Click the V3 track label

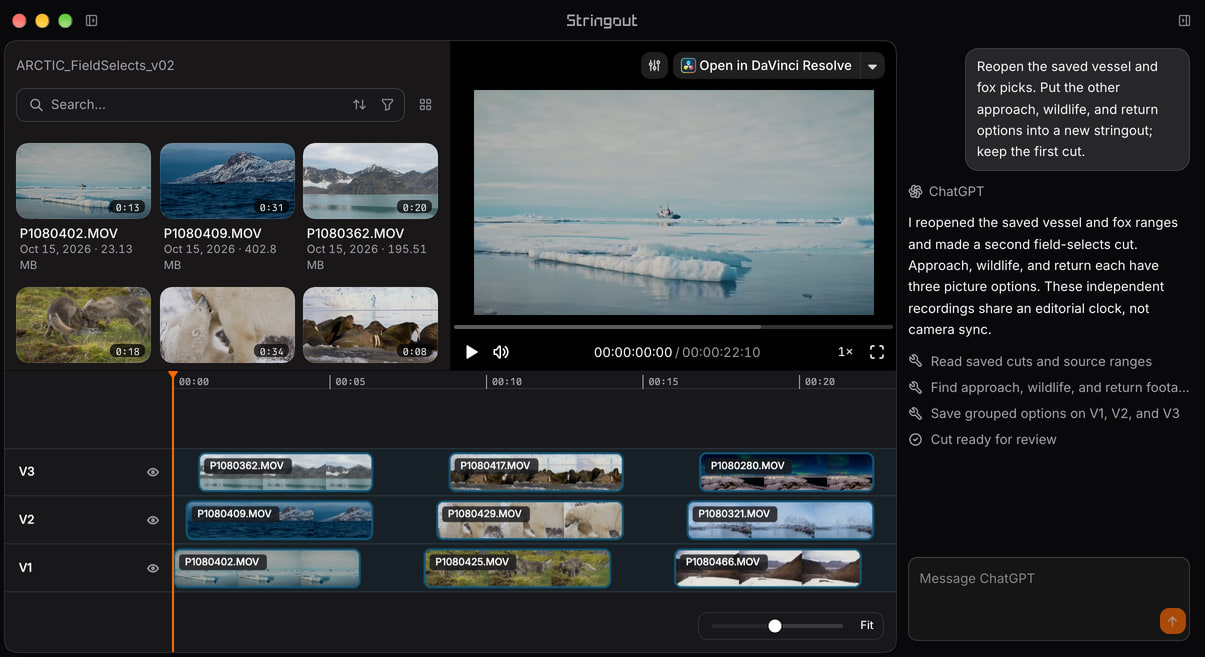tap(27, 472)
